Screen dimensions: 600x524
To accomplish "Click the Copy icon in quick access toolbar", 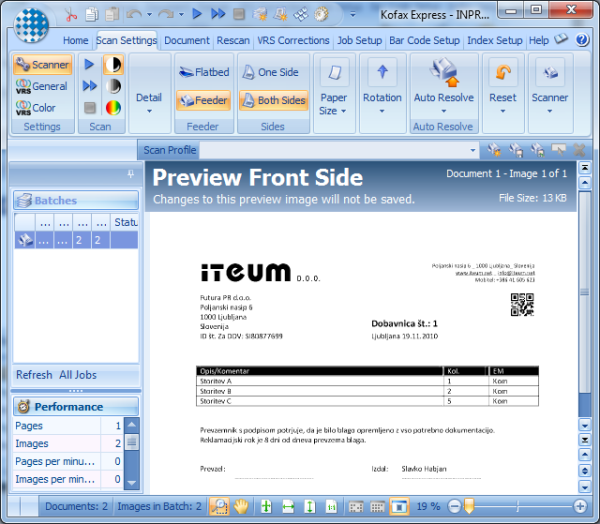I will pyautogui.click(x=92, y=15).
